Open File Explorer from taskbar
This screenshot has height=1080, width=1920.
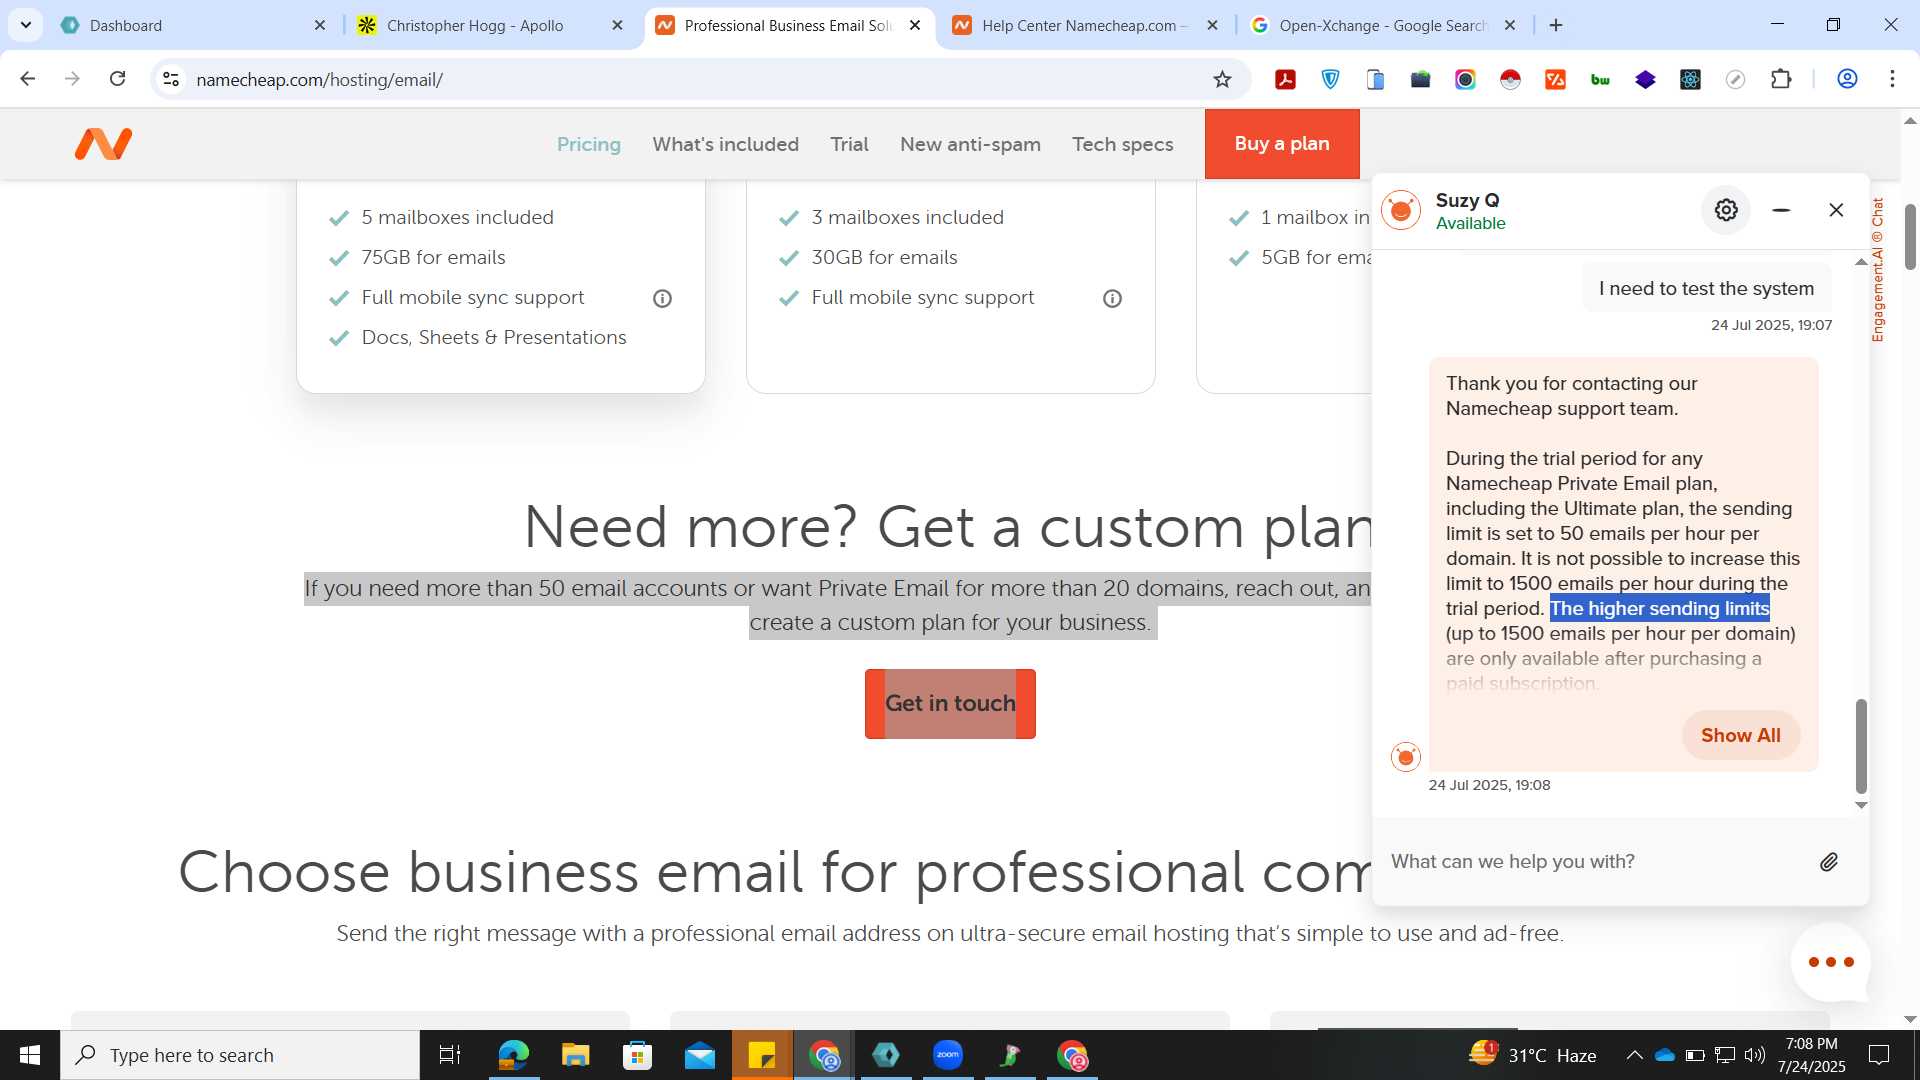[x=575, y=1055]
